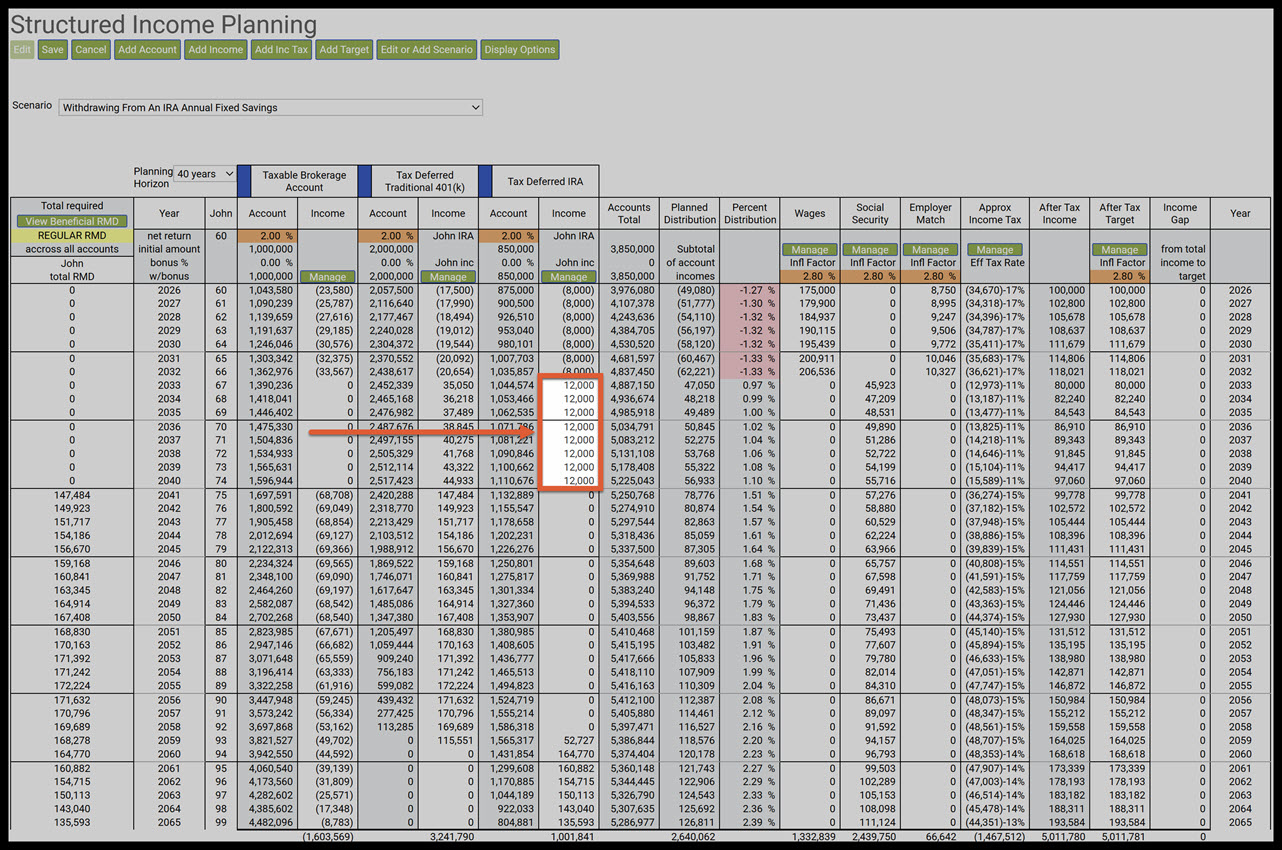Click the Taxable Brokerage Account header
This screenshot has height=850, width=1282.
[304, 181]
